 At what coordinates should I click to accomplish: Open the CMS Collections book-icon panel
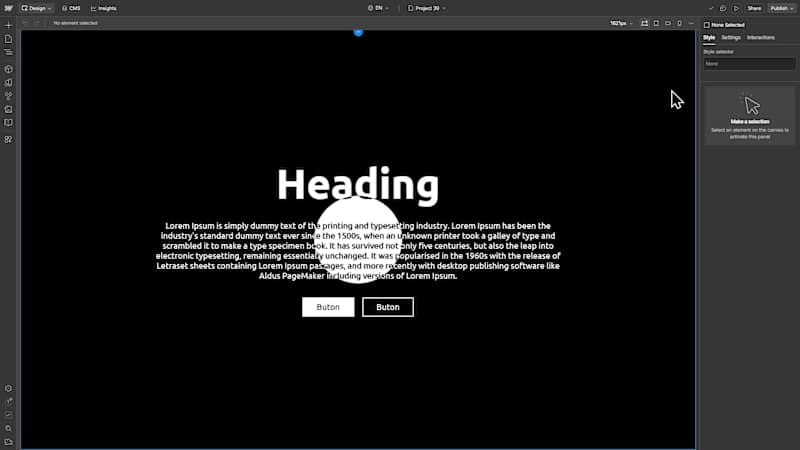pos(8,123)
